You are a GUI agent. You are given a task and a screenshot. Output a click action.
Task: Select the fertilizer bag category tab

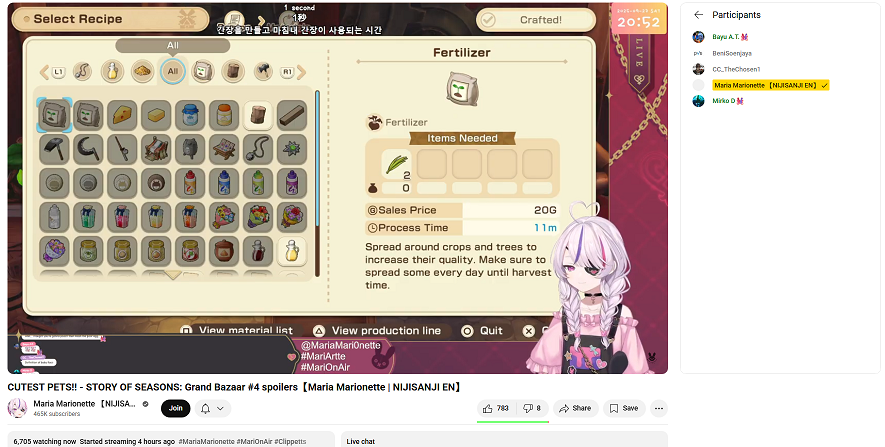[x=203, y=72]
